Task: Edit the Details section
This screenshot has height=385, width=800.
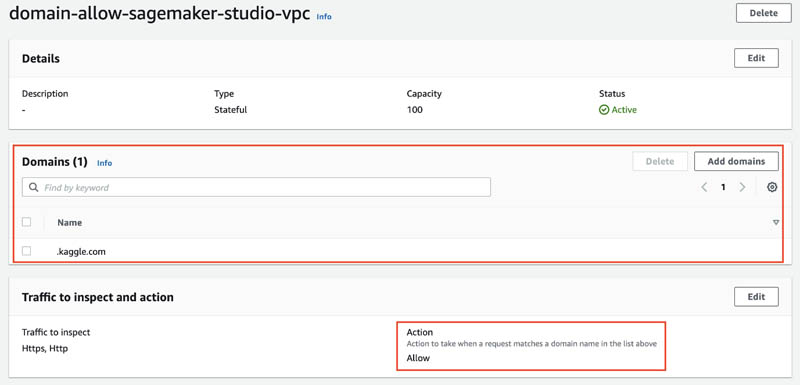Action: [x=756, y=58]
